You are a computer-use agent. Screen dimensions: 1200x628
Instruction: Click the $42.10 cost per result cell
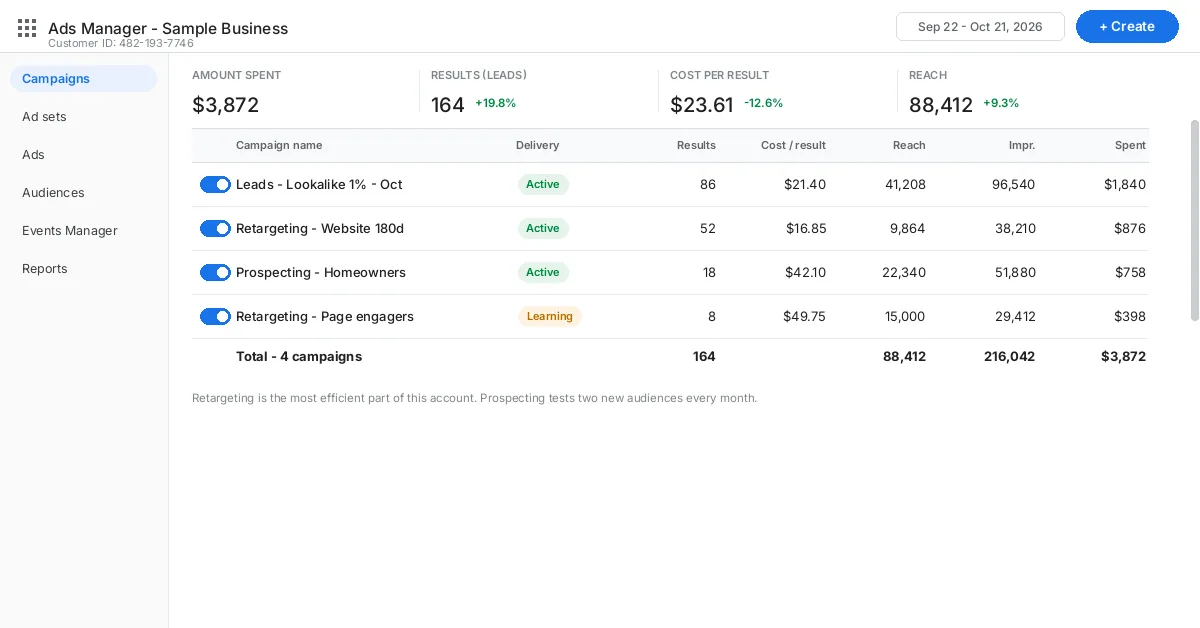coord(805,273)
